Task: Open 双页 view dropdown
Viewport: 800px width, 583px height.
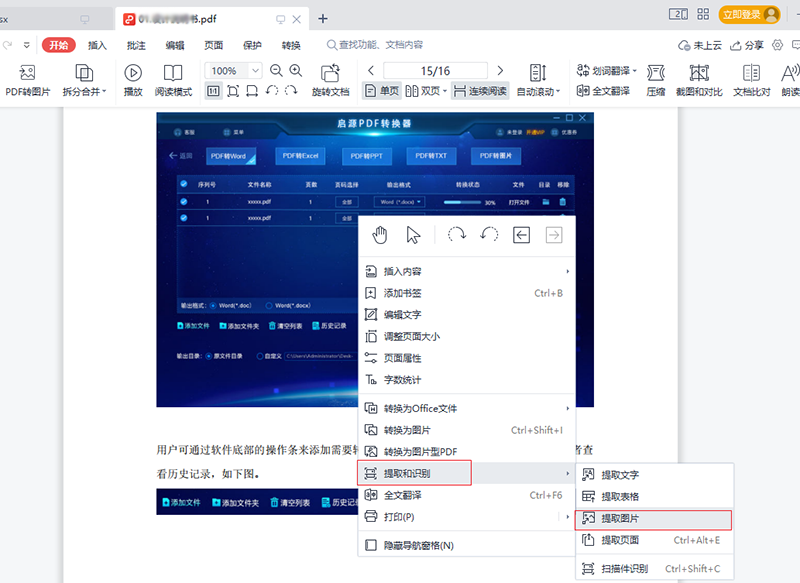Action: pos(426,91)
